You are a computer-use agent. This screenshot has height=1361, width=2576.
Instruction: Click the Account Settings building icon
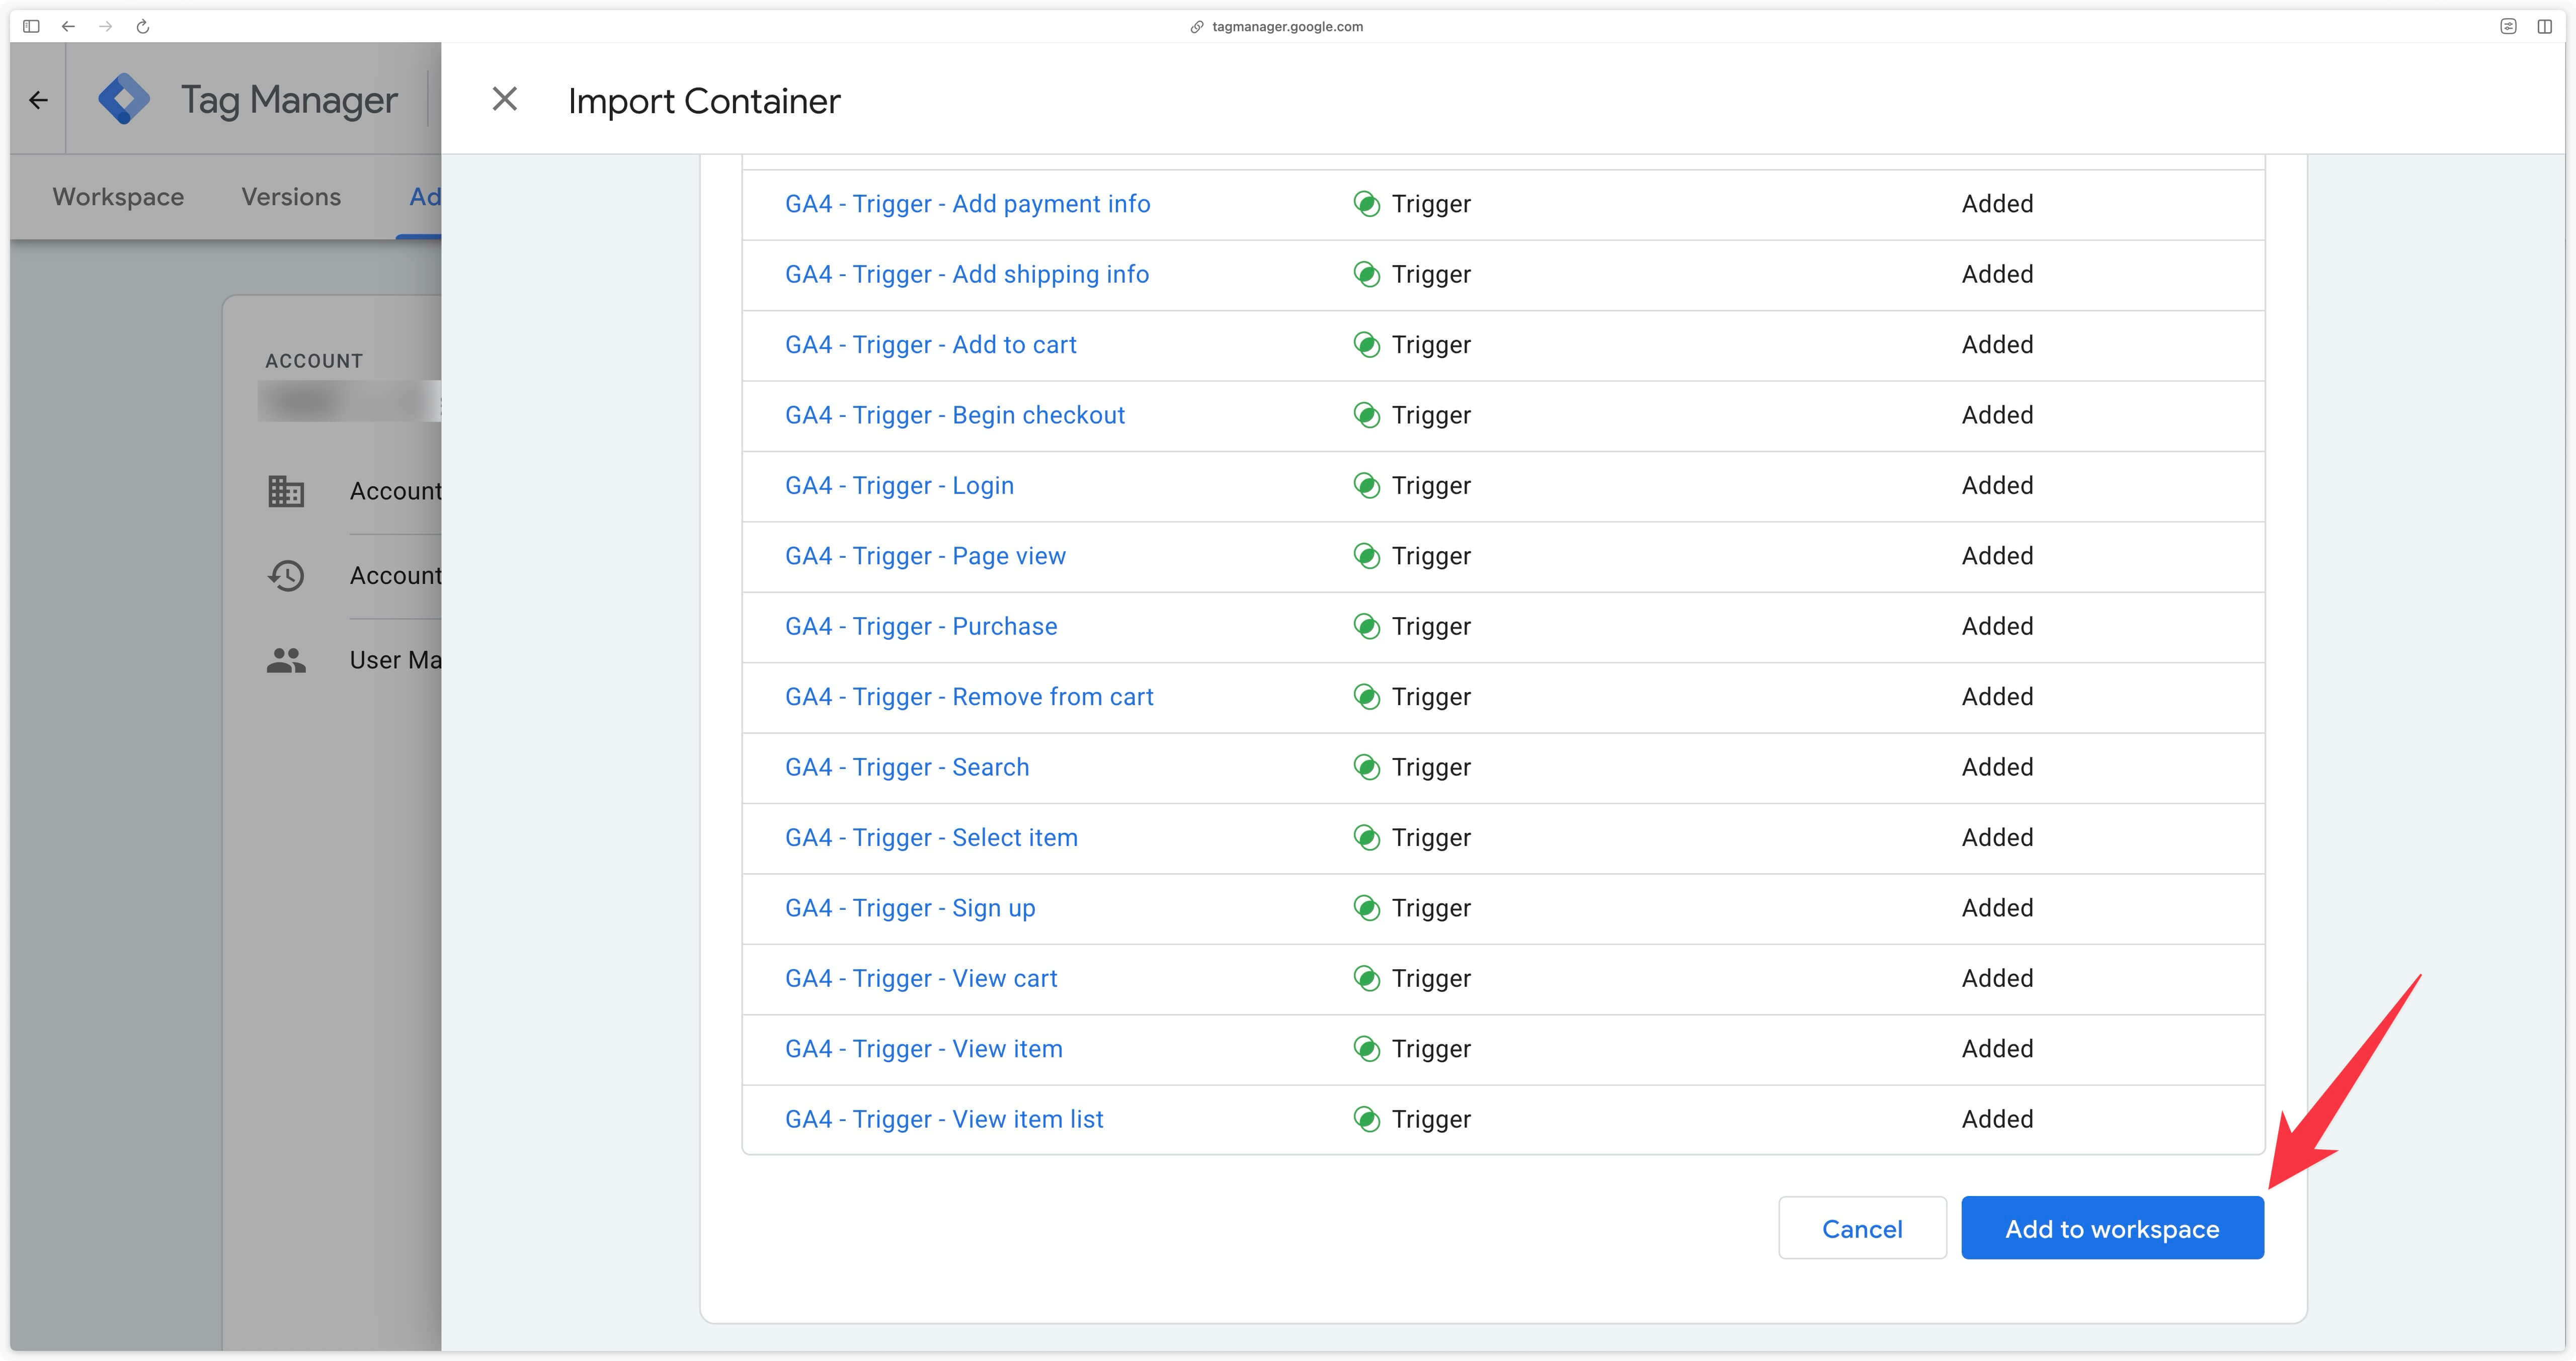click(x=286, y=491)
